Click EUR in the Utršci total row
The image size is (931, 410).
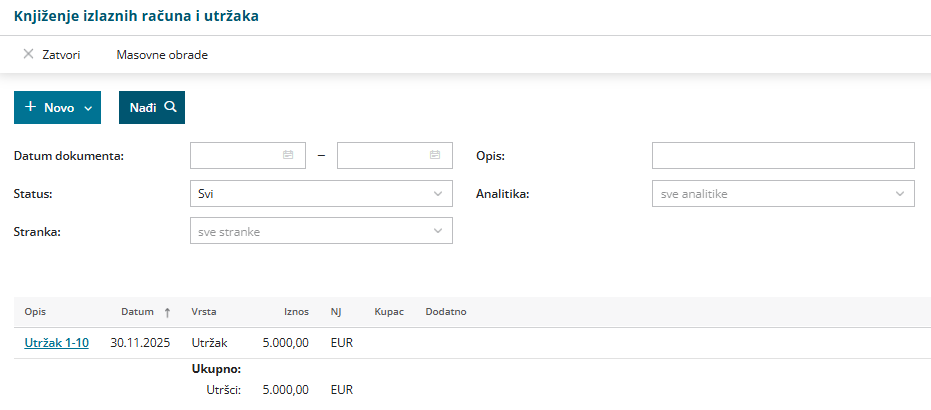click(342, 390)
